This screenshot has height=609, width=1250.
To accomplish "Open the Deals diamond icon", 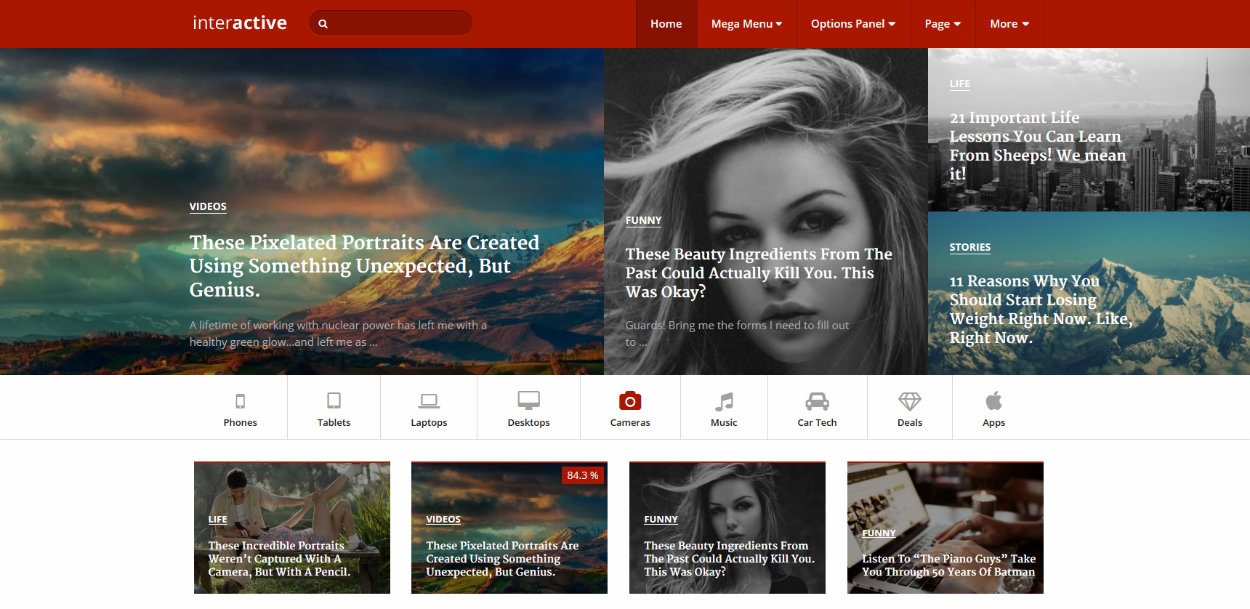I will pos(910,401).
